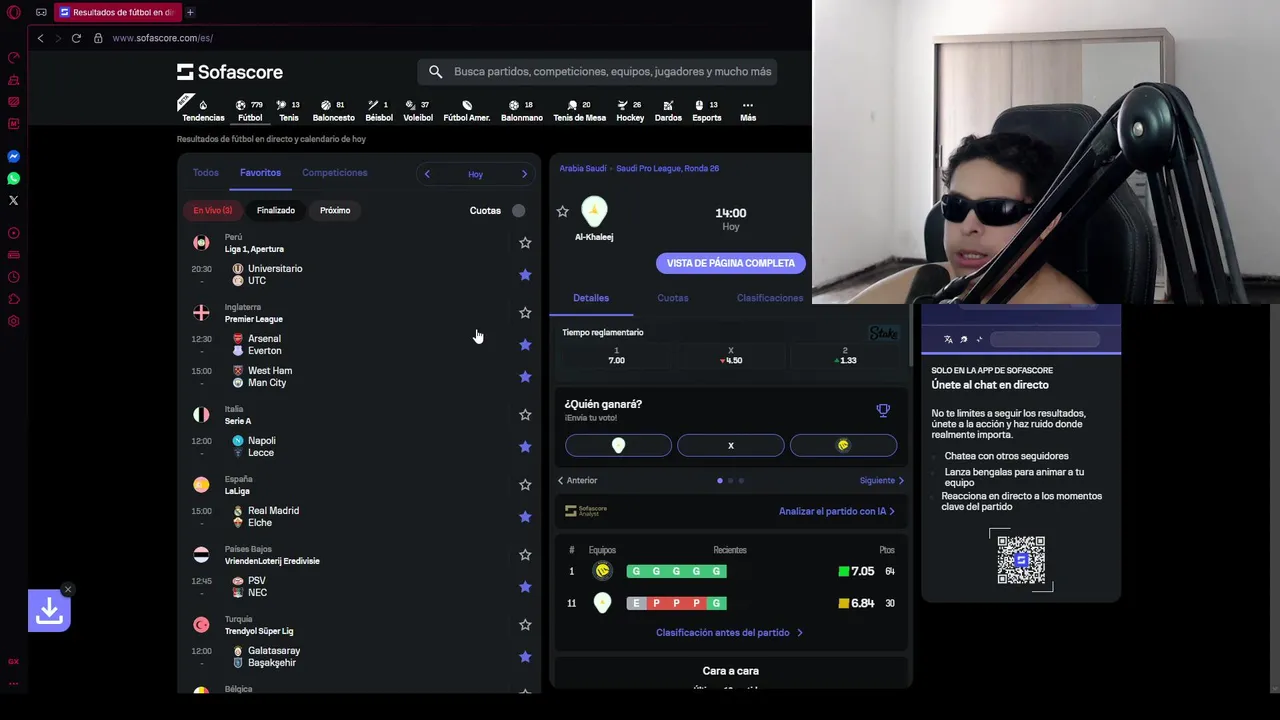This screenshot has width=1280, height=720.
Task: Unfavorite the West Ham vs Man City match
Action: coord(525,376)
